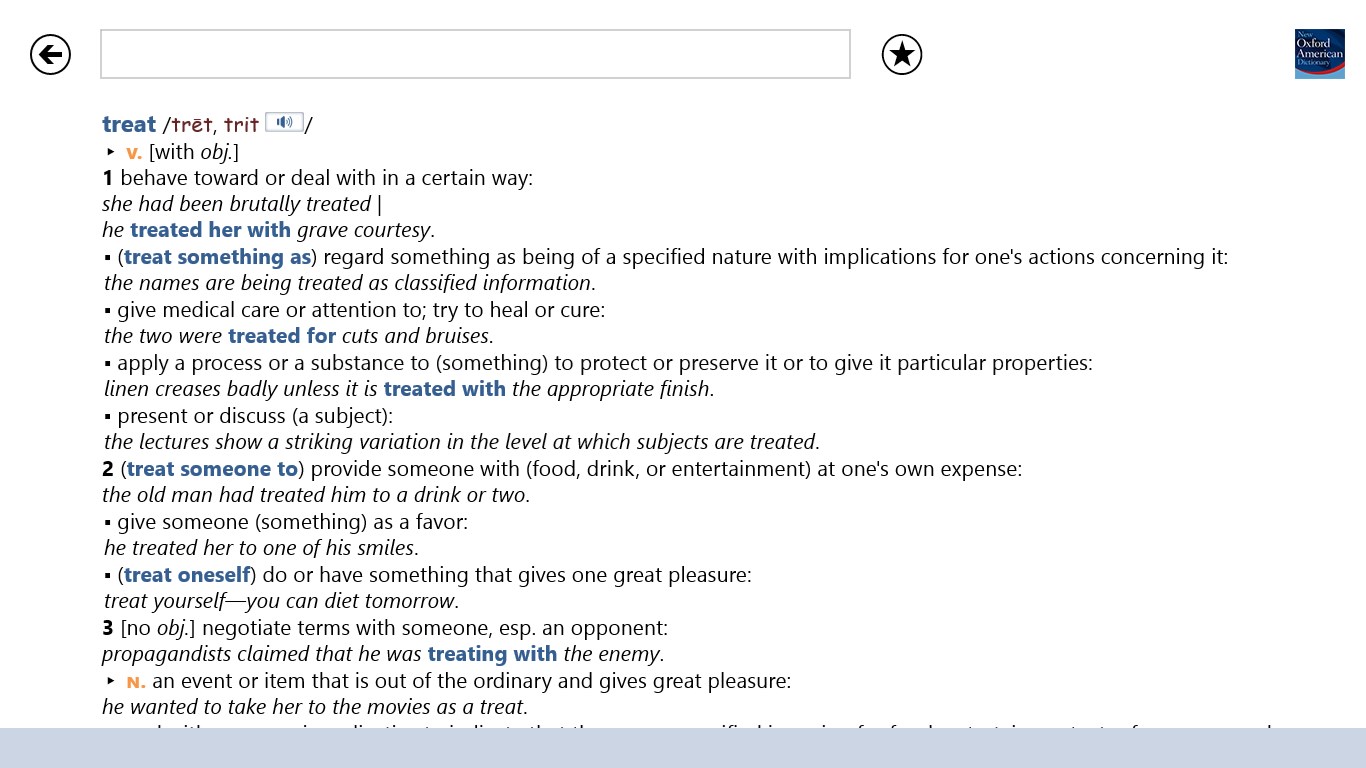Open the 'treat someone to' phrase link
Screen dimensions: 1366x768
pyautogui.click(x=212, y=469)
